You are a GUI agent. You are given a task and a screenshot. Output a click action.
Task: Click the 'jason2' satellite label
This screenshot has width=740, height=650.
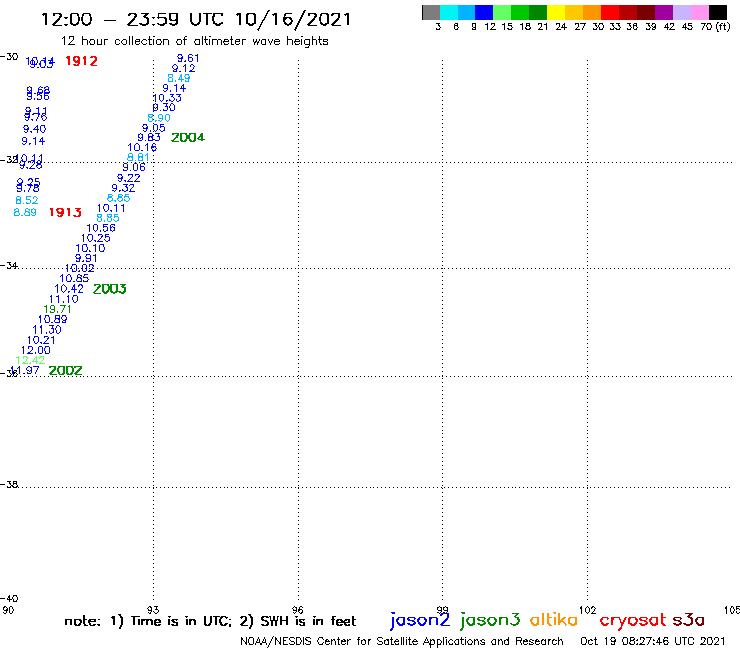point(419,620)
